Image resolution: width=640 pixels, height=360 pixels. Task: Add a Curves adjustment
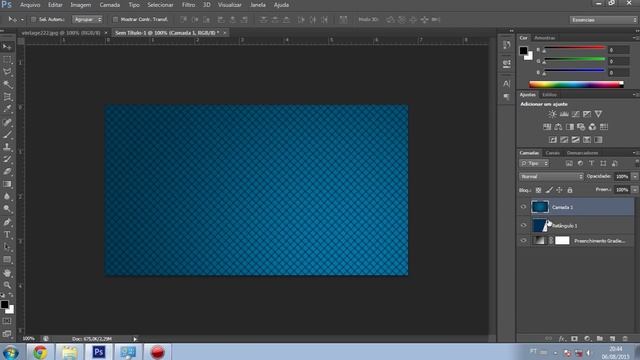[x=576, y=114]
